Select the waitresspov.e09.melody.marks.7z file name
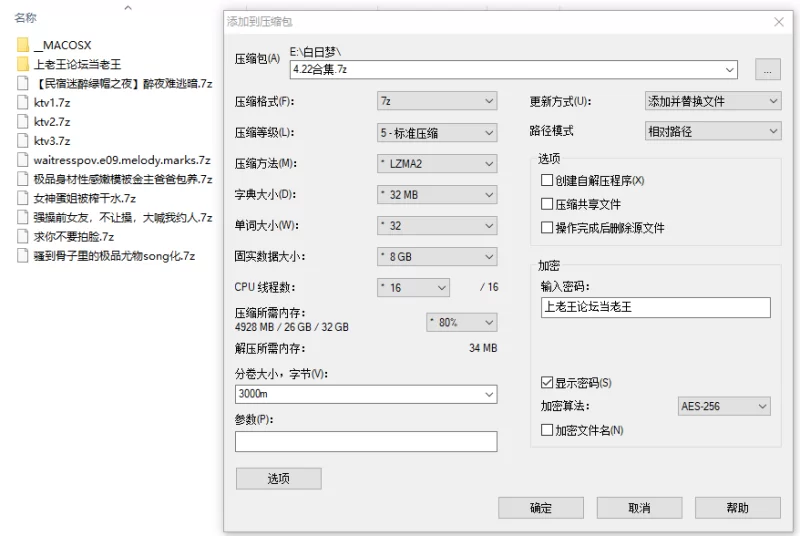Screen dimensions: 800x536 click(x=122, y=160)
